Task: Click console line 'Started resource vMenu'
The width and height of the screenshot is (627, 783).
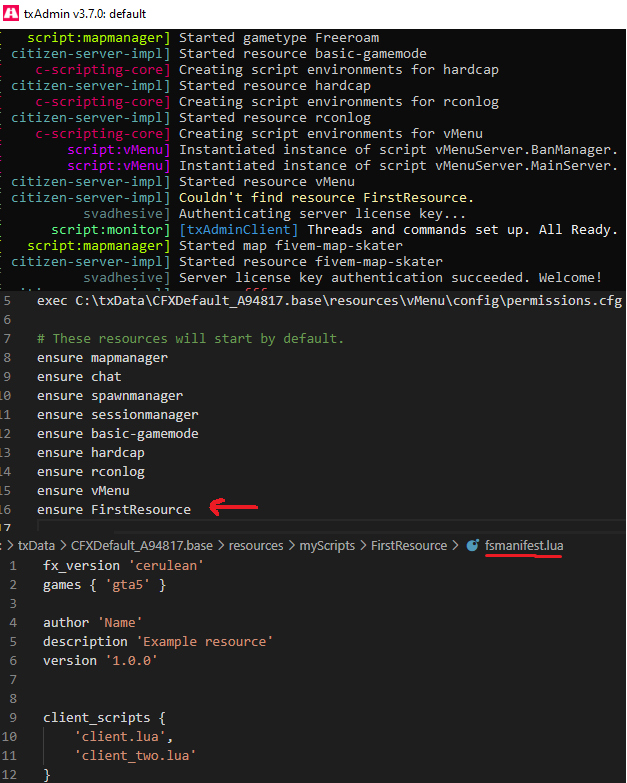Action: (x=267, y=181)
